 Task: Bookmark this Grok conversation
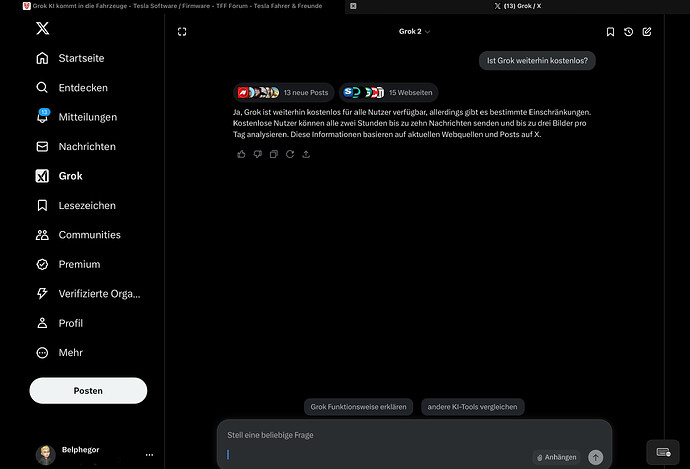click(x=610, y=32)
